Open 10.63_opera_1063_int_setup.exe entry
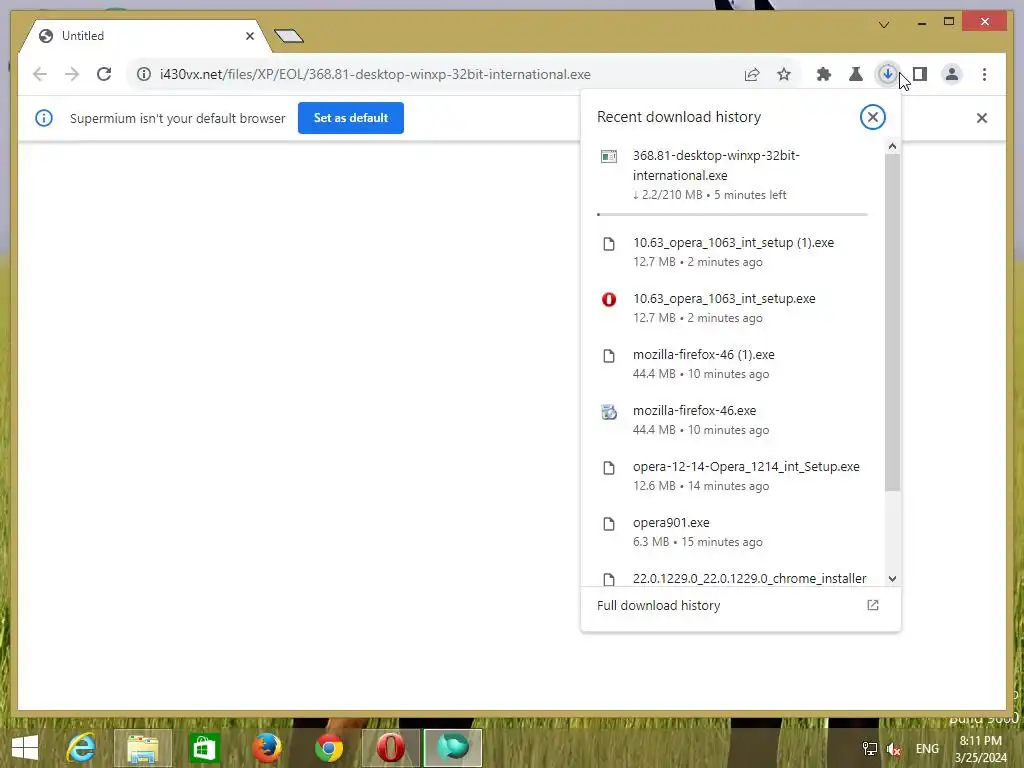This screenshot has width=1024, height=768. (735, 308)
